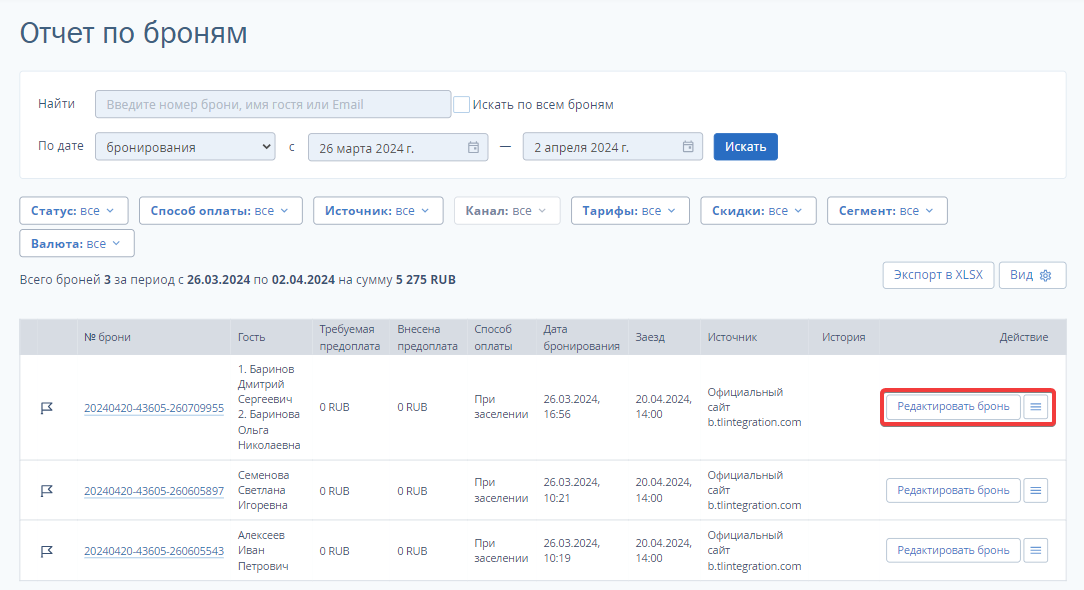Image resolution: width=1084 pixels, height=590 pixels.
Task: Click the flag icon for Баринов booking
Action: [x=46, y=408]
